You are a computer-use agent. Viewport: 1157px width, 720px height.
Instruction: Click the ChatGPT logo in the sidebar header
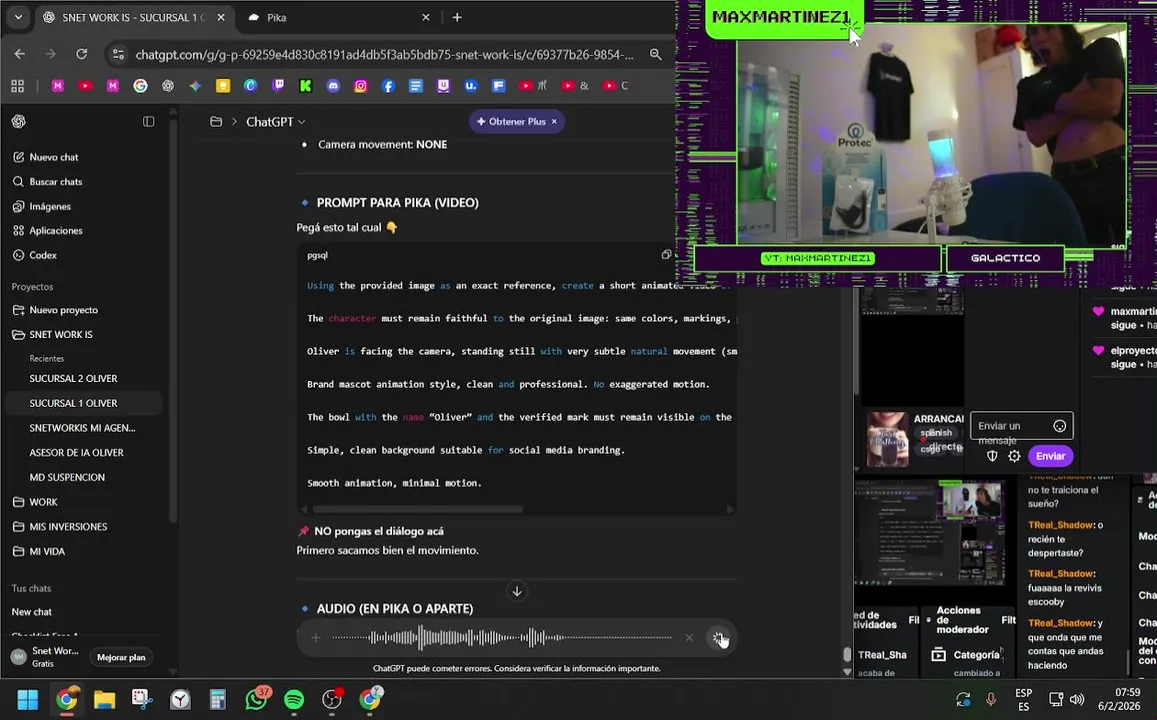[x=19, y=121]
